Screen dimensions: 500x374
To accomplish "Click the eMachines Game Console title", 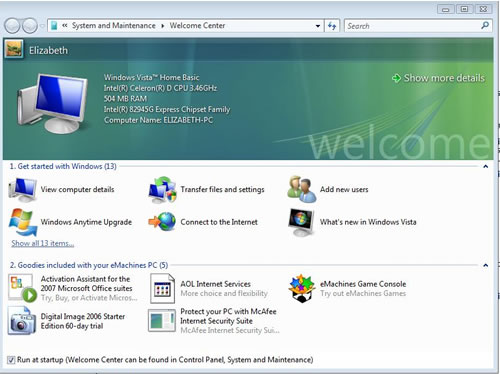I will [x=363, y=284].
